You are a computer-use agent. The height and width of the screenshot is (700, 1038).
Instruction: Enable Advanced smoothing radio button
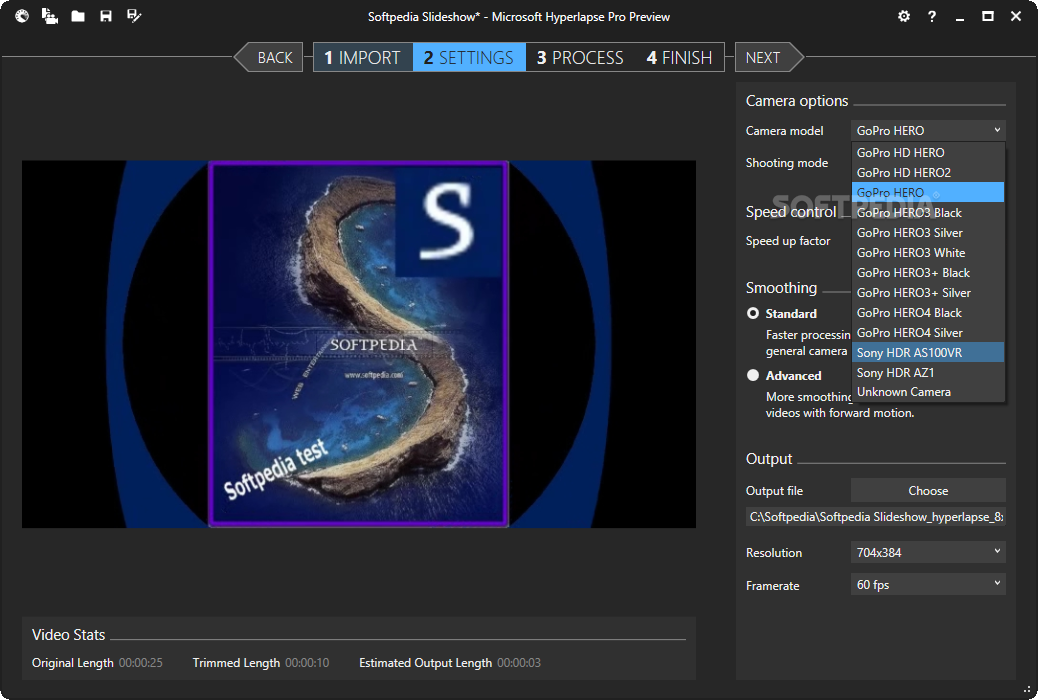tap(753, 375)
